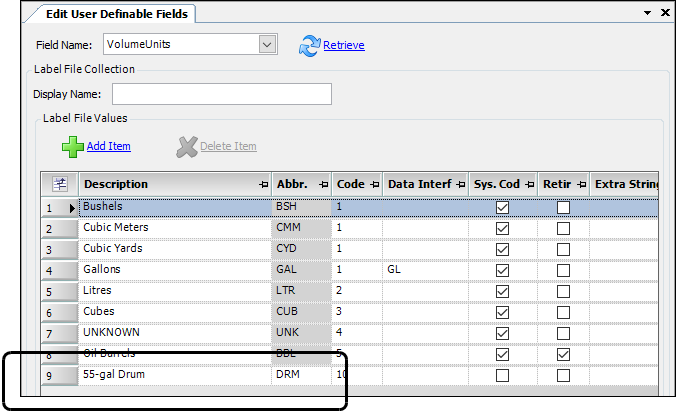Click the Retrieve link
The image size is (676, 412).
pyautogui.click(x=344, y=45)
